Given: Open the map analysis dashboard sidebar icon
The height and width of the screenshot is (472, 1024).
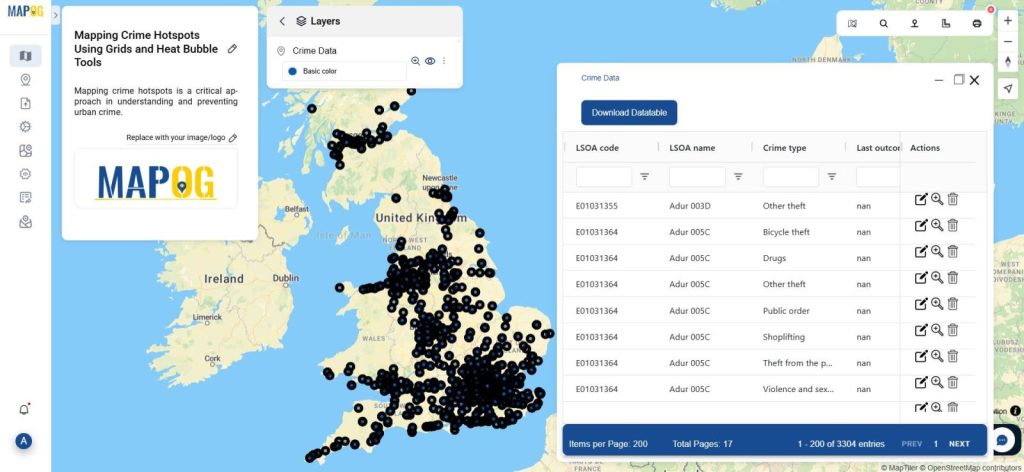Looking at the screenshot, I should click(25, 151).
